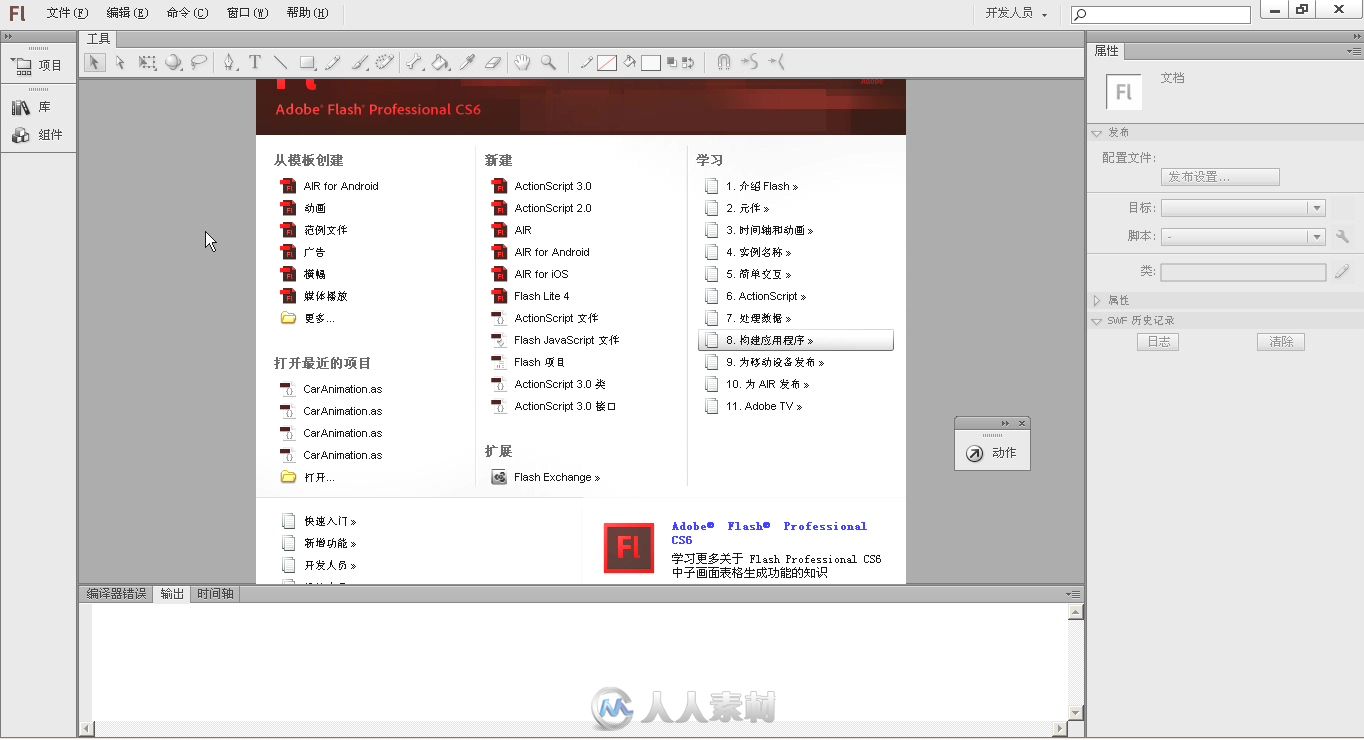Create a new AIR for iOS document
1364x740 pixels.
pyautogui.click(x=530, y=274)
